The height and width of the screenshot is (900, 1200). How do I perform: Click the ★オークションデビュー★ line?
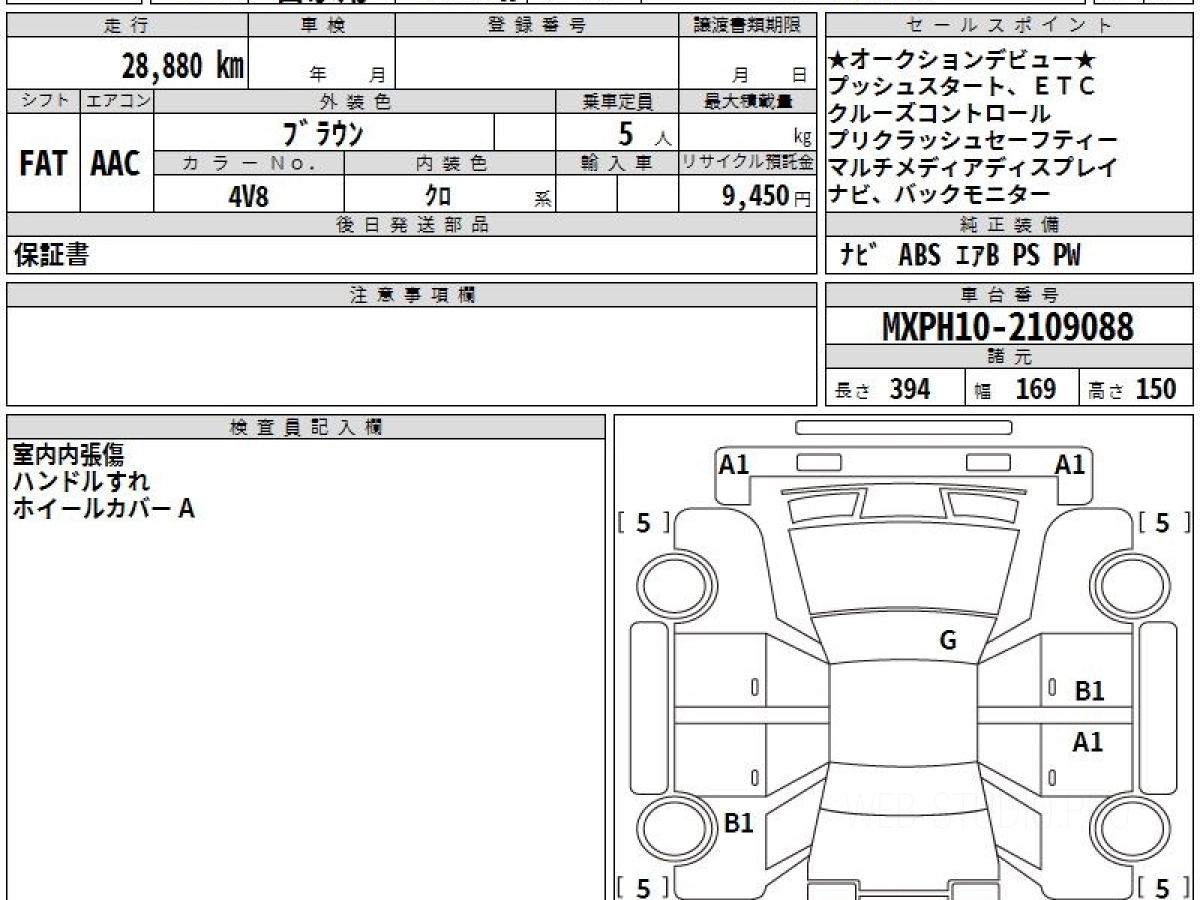coord(963,60)
